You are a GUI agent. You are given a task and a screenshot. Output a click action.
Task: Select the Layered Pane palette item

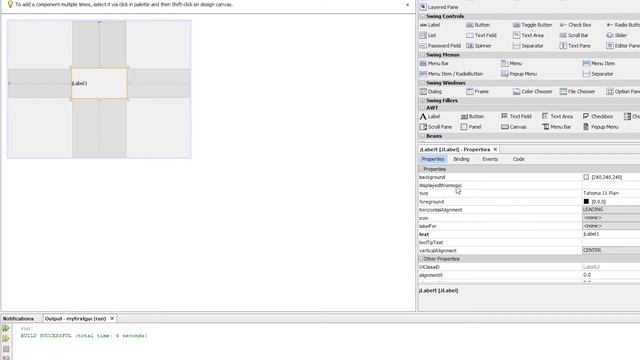pyautogui.click(x=439, y=7)
